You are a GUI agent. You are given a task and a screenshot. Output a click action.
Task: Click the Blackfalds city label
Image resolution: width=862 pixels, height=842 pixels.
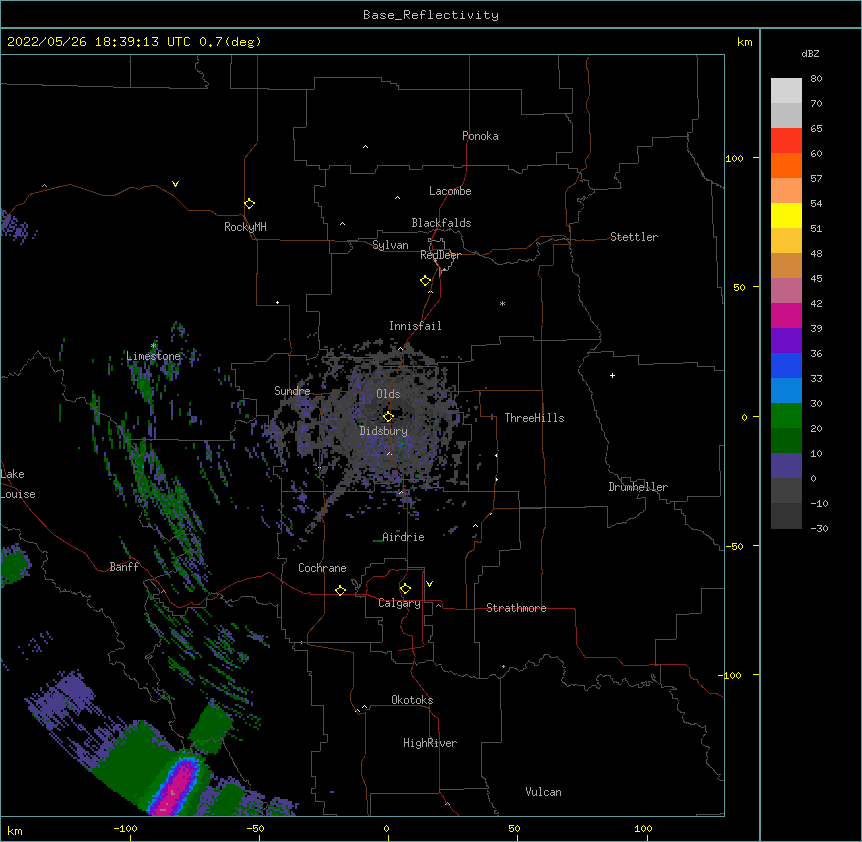tap(441, 223)
